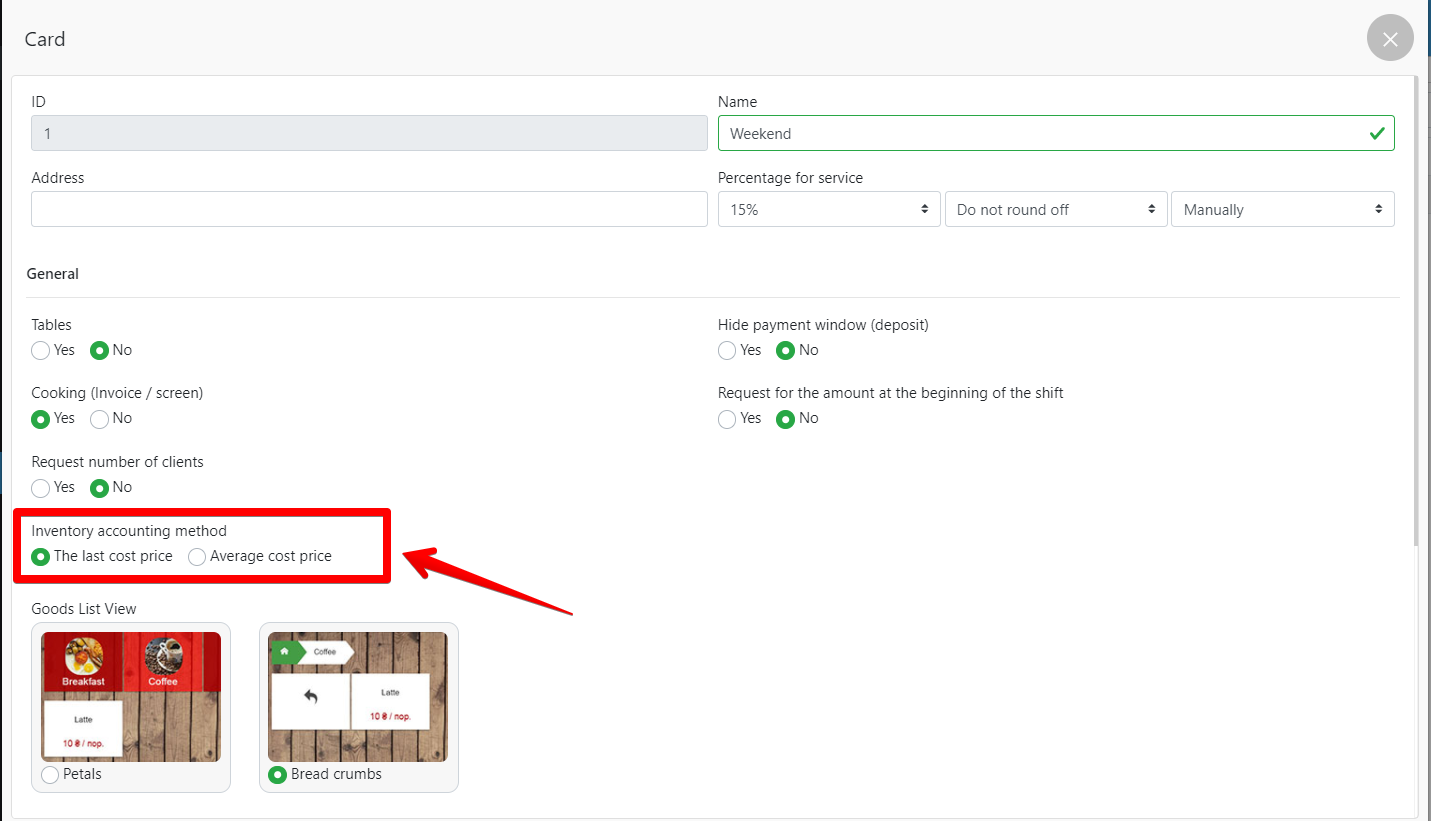Select Yes for shift beginning amount request
This screenshot has width=1431, height=821.
click(x=727, y=419)
